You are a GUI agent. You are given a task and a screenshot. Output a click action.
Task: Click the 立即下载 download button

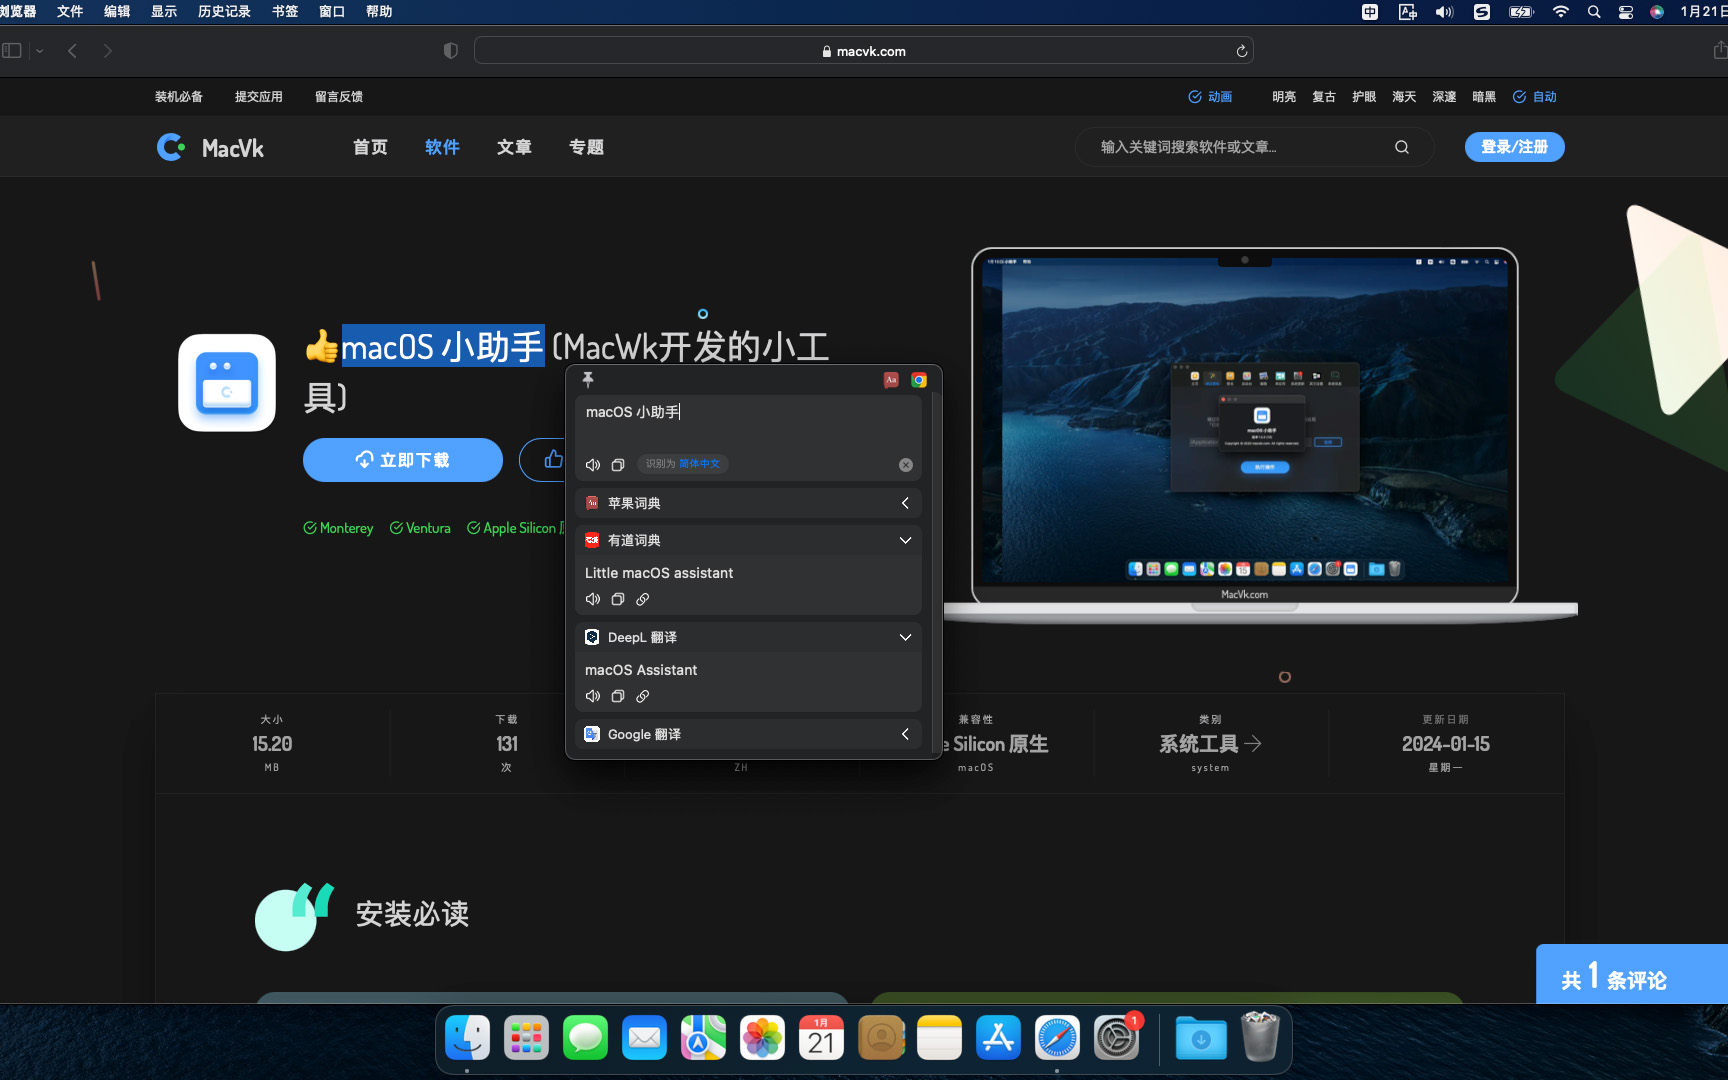(x=402, y=460)
